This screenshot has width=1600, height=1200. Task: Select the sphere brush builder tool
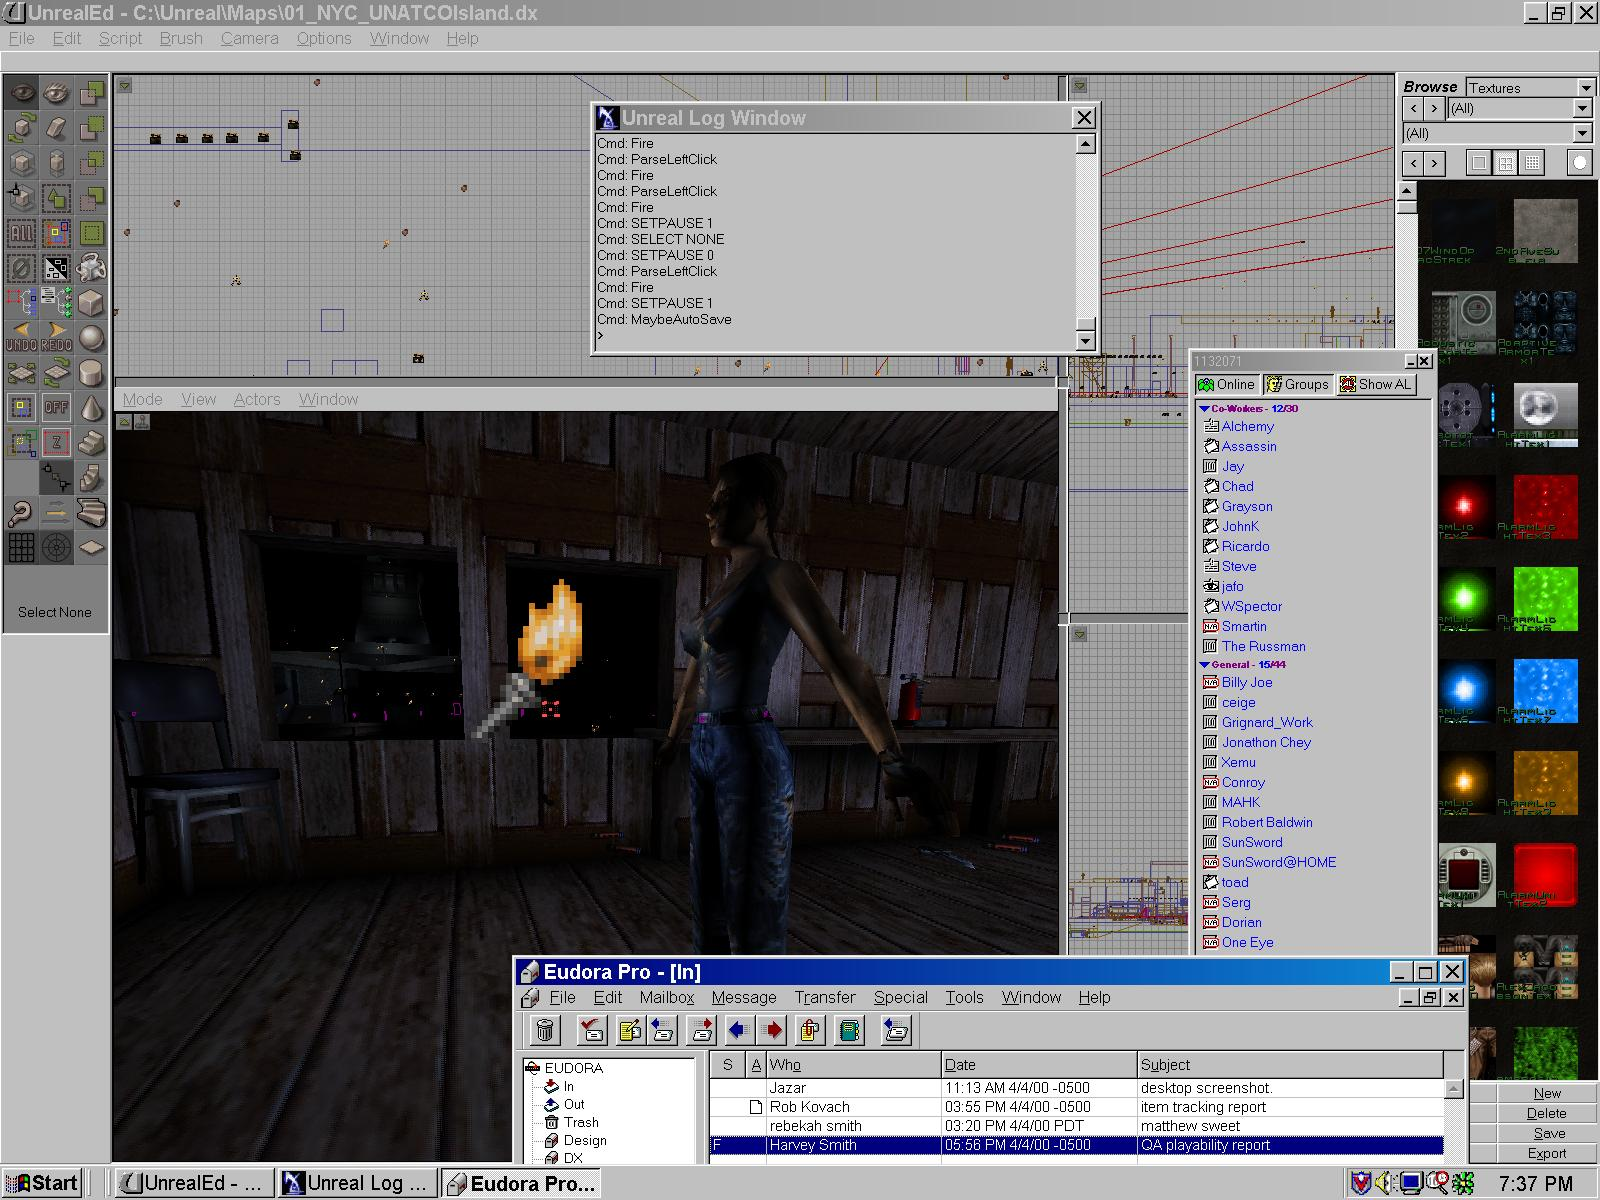[x=91, y=337]
